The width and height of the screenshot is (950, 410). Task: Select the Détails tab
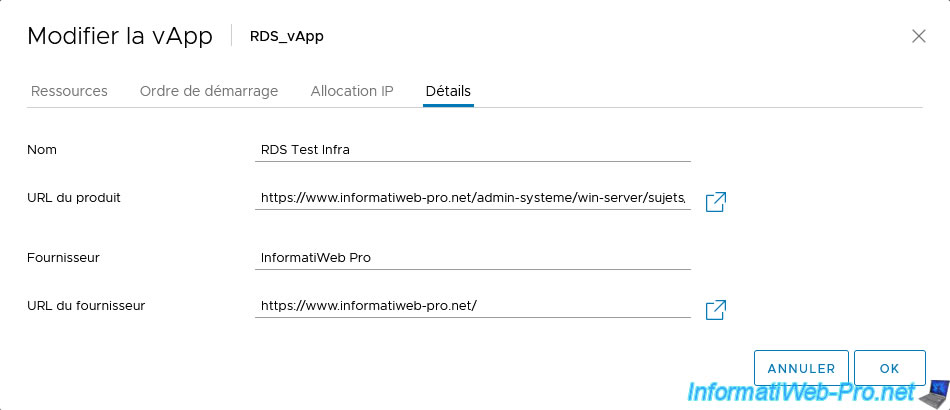click(x=448, y=91)
